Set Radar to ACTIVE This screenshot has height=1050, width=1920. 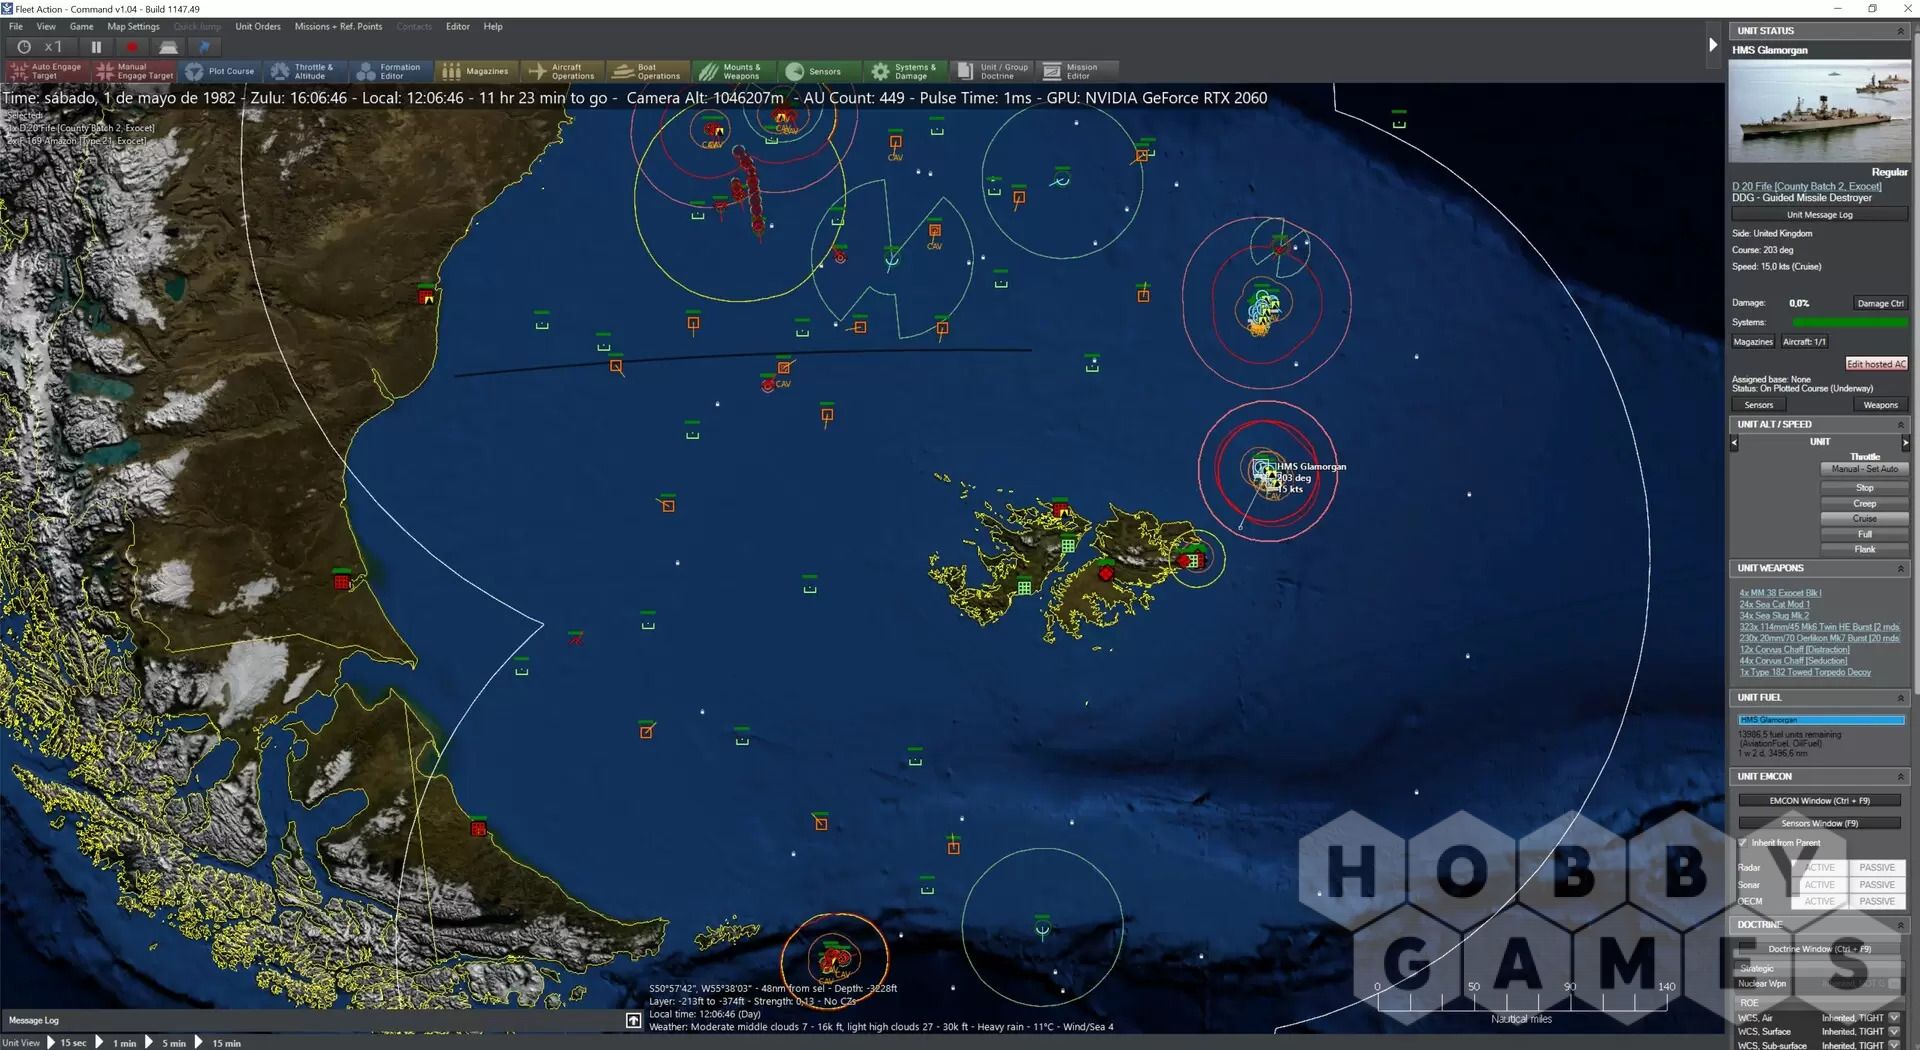1819,868
